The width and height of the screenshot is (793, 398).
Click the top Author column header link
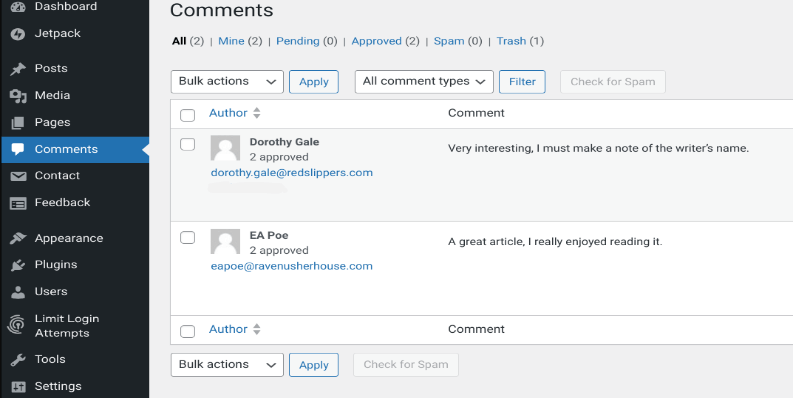228,113
